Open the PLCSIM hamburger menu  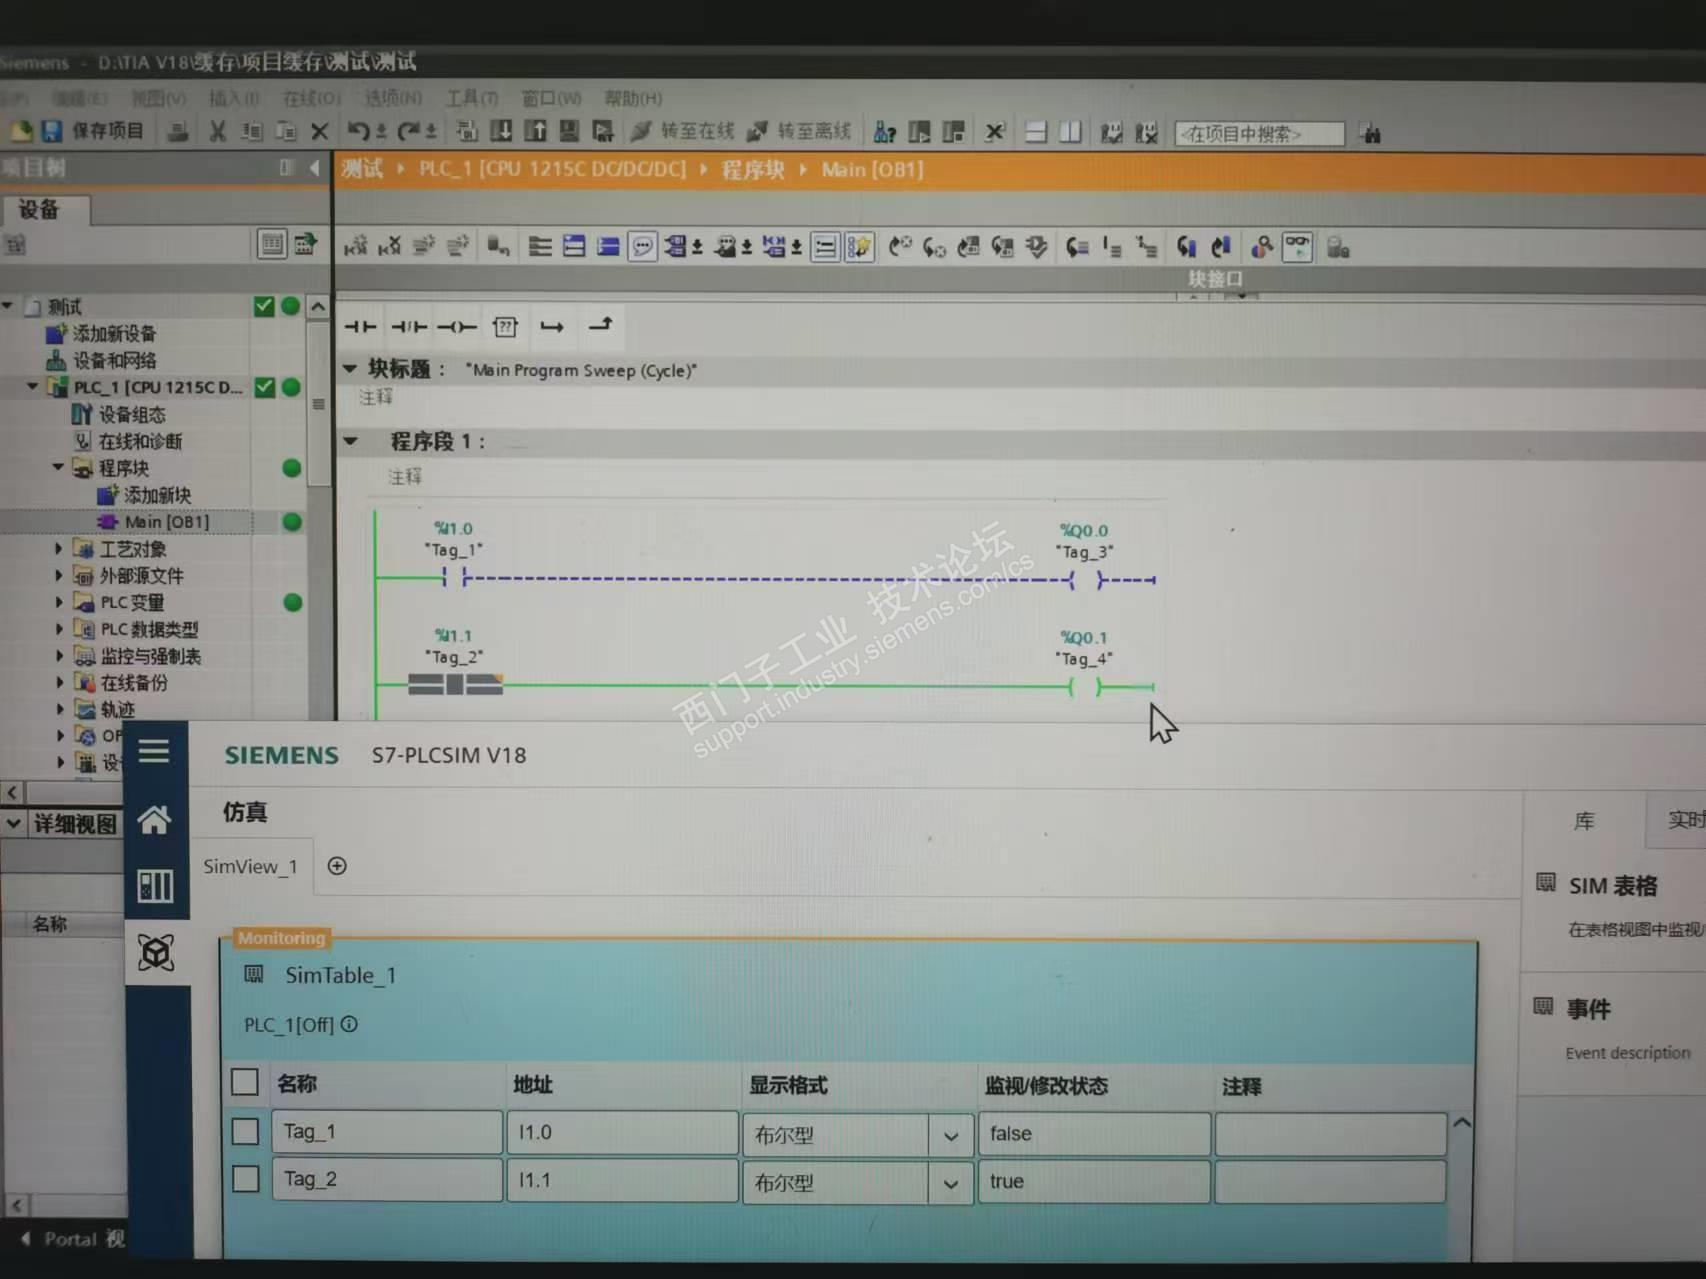(154, 751)
